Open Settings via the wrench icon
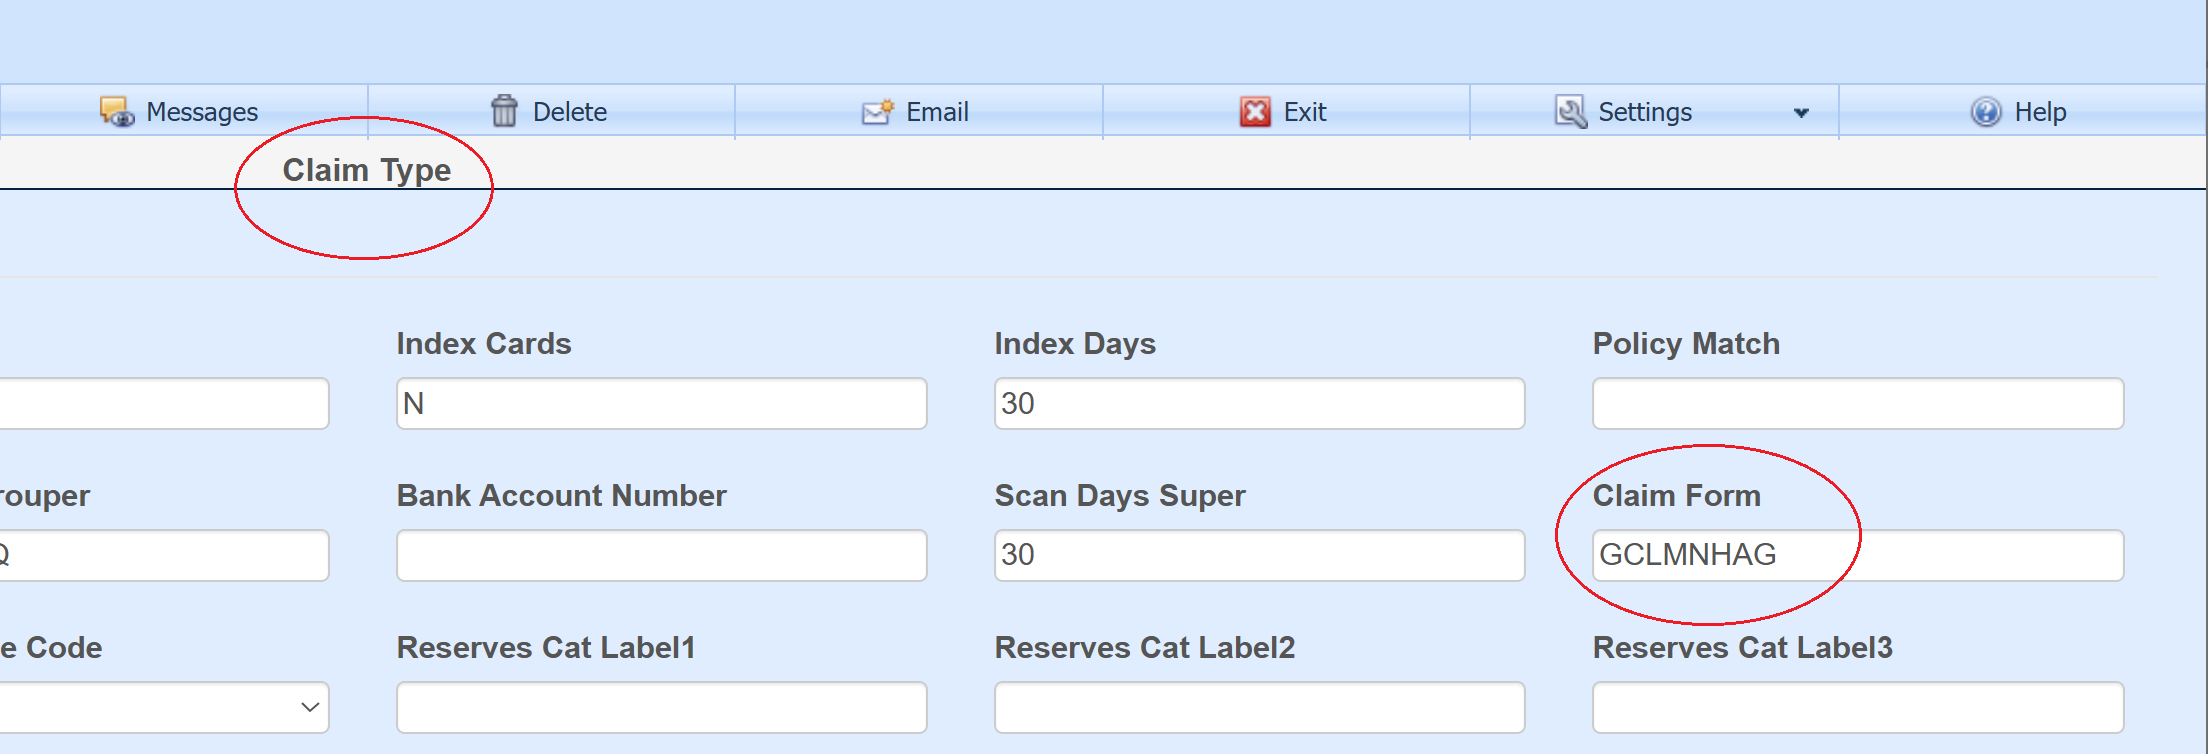Screen dimensions: 2208x754 tap(1570, 112)
